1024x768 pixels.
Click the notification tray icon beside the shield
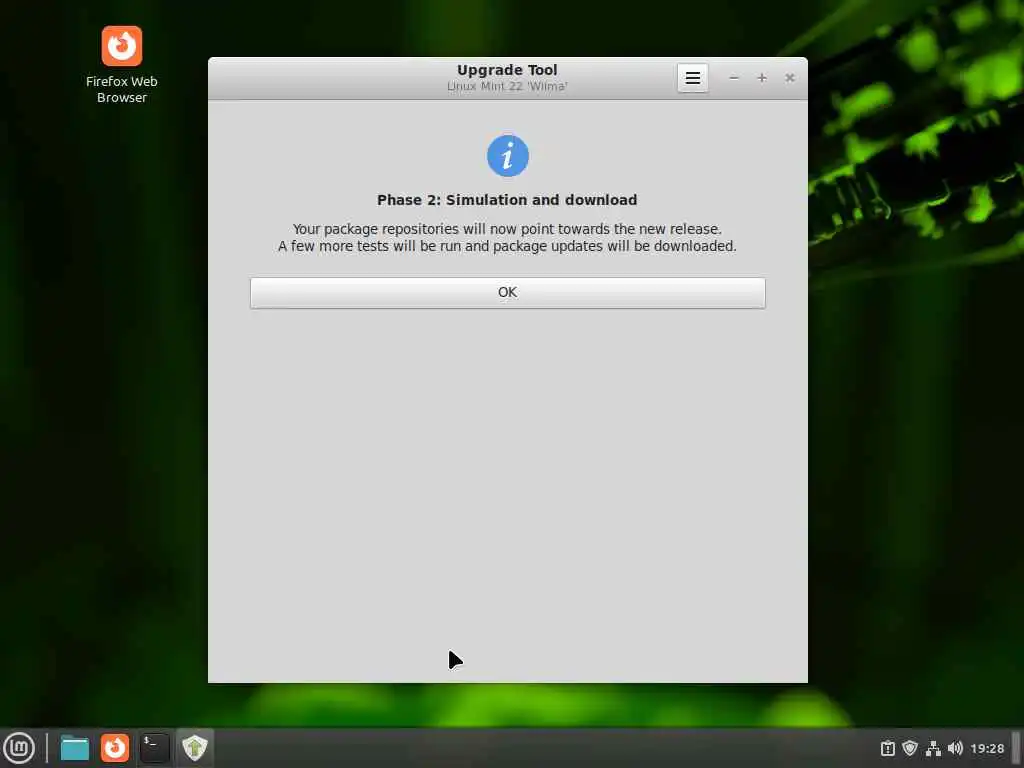coord(888,748)
